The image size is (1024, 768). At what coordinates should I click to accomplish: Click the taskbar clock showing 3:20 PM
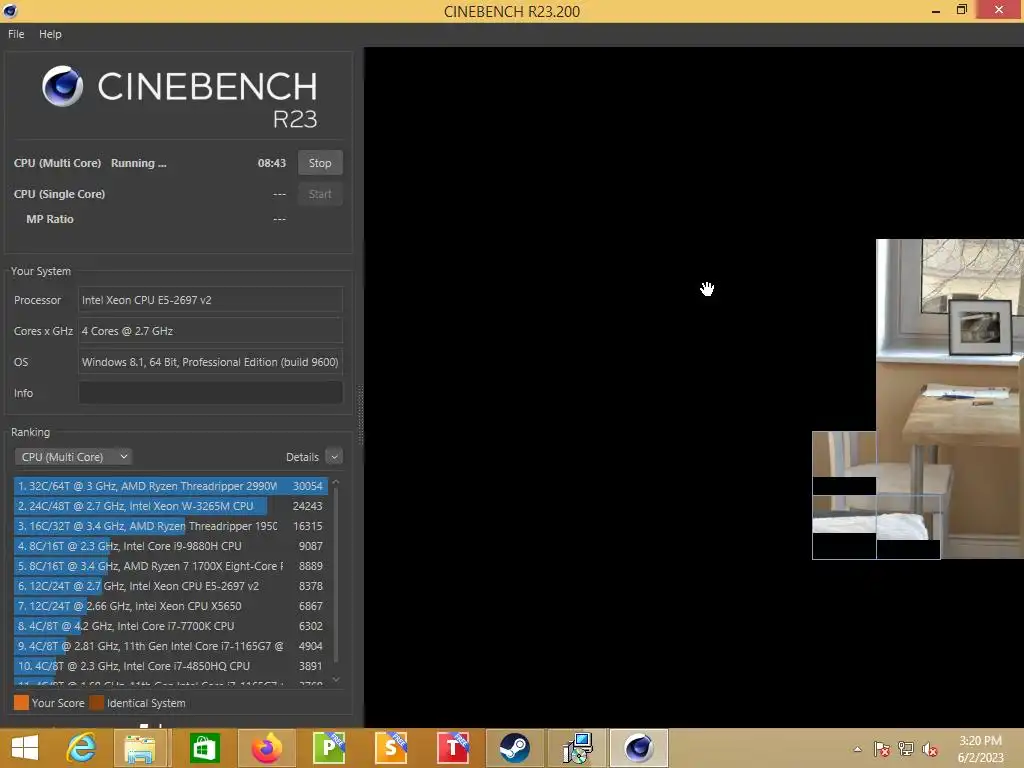[x=980, y=749]
